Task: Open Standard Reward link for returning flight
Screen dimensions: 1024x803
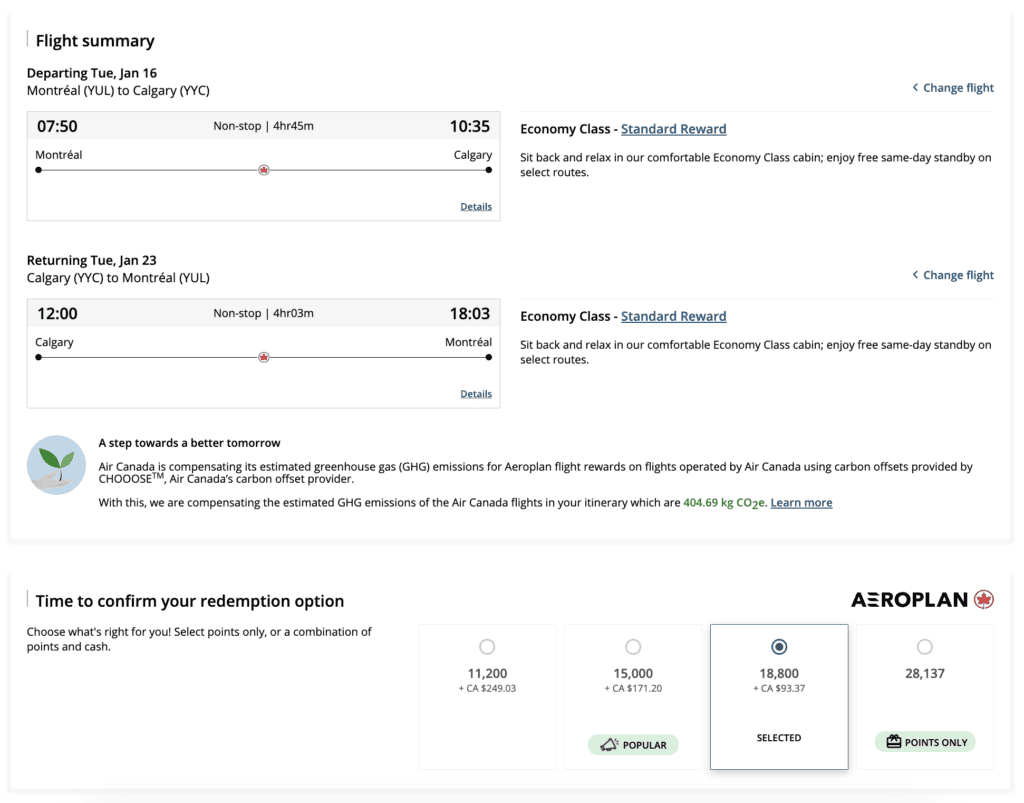Action: pyautogui.click(x=673, y=316)
